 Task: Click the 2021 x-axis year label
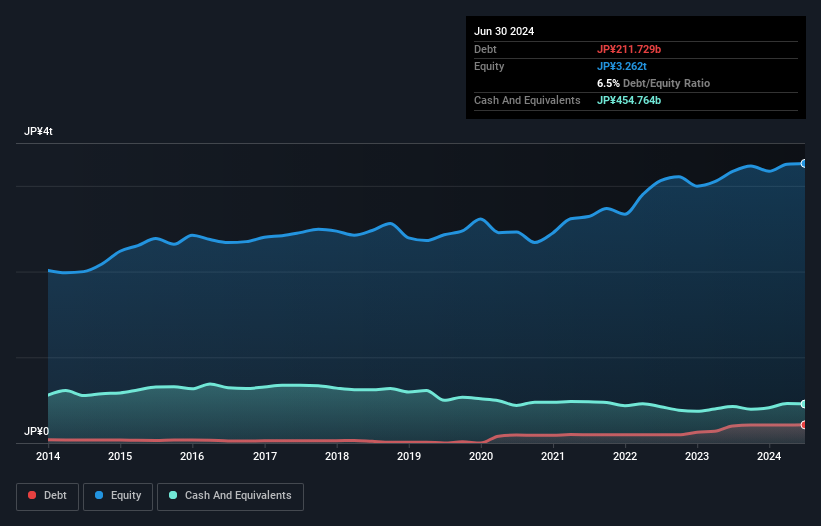[553, 457]
